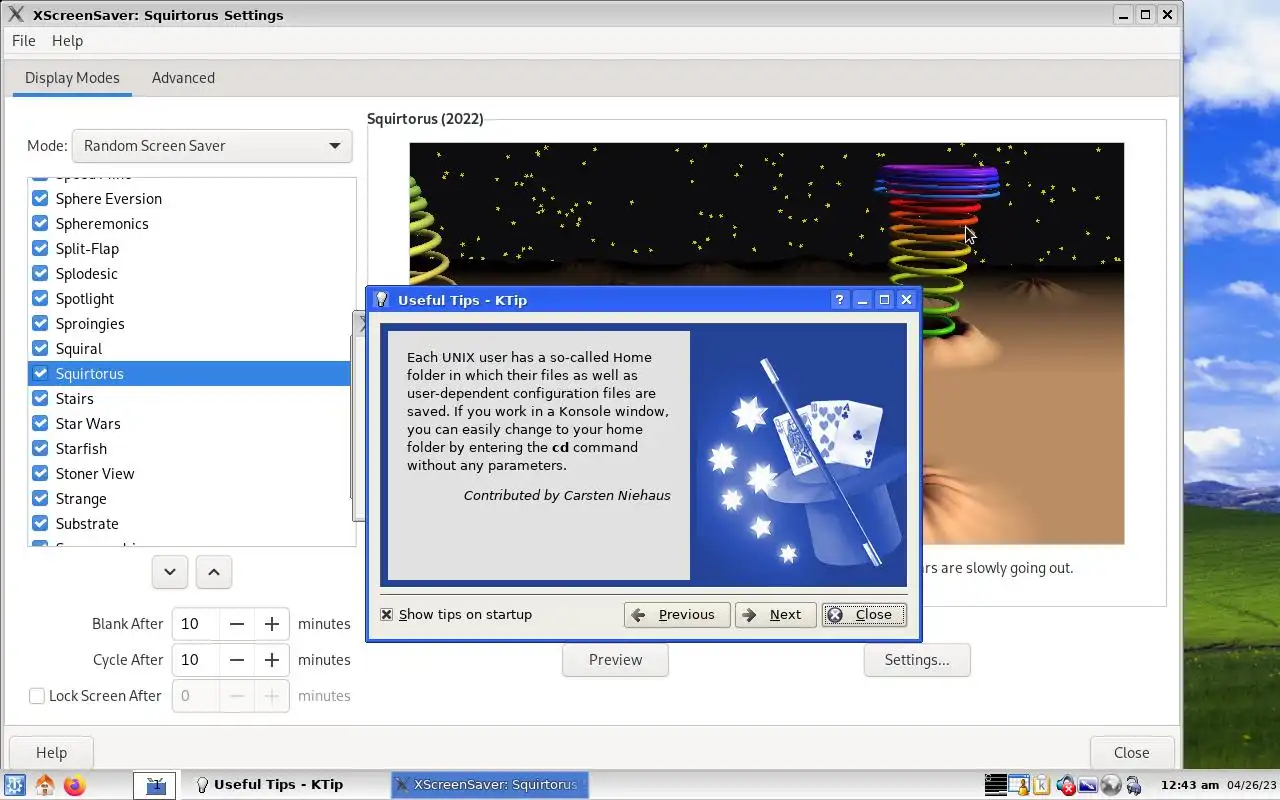The image size is (1280, 800).
Task: Focus the Cycle After minutes field
Action: (195, 660)
